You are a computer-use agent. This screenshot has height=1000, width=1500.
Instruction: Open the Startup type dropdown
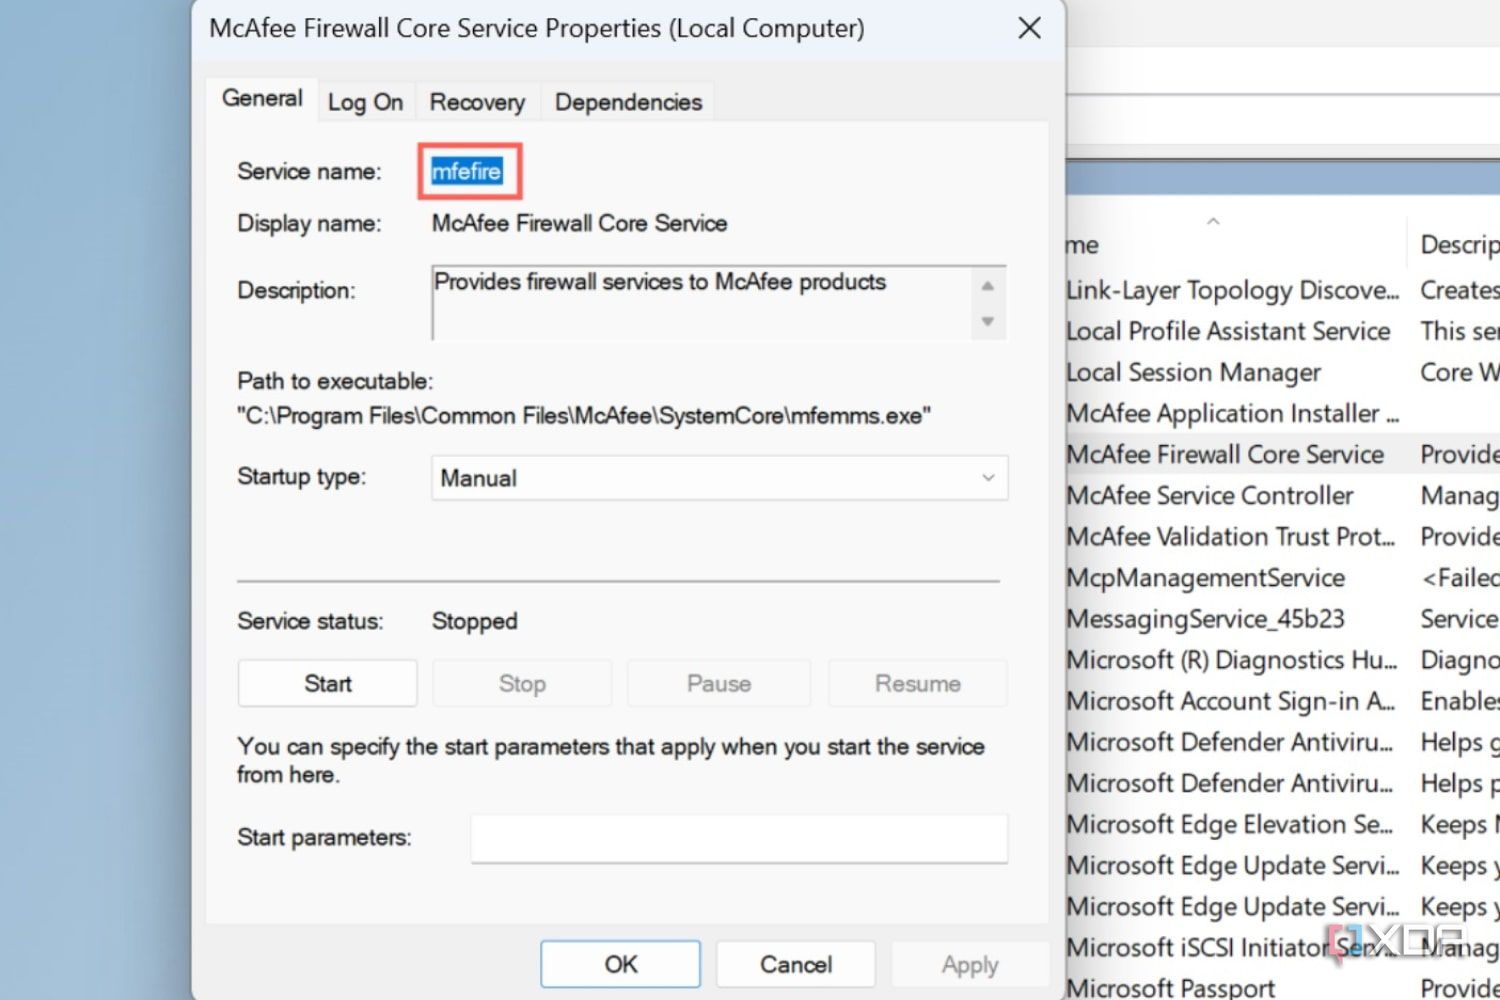tap(987, 478)
